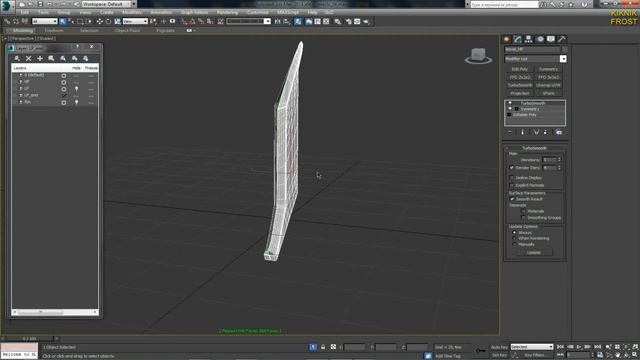Toggle Explicit Normals checkbox
The height and width of the screenshot is (360, 640).
[x=512, y=185]
